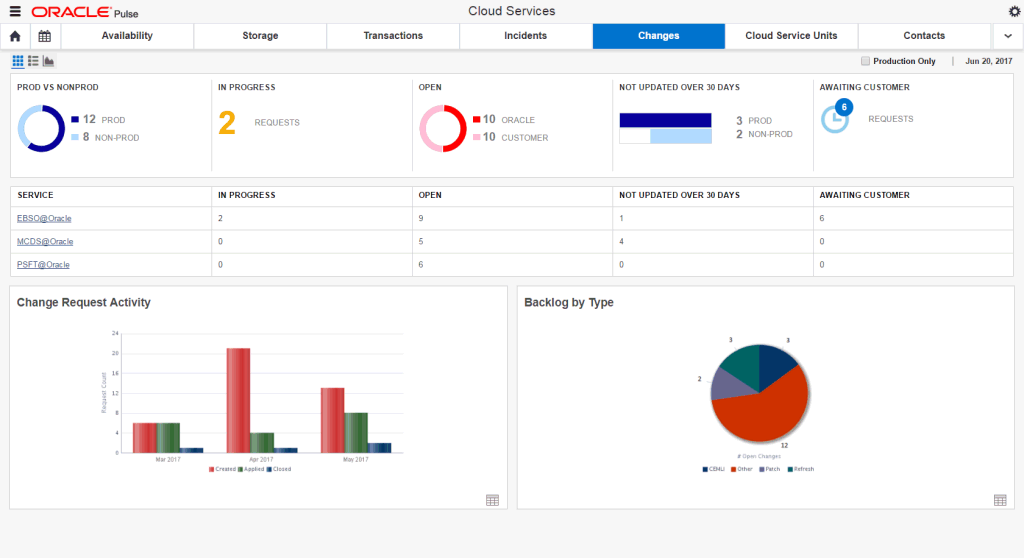Click the In Progress 2 requests count

tap(227, 123)
